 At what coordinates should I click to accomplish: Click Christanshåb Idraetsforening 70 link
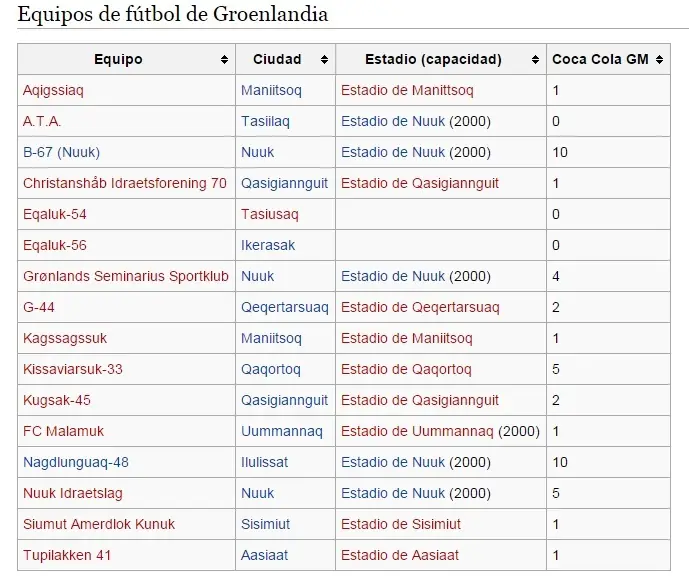point(125,183)
